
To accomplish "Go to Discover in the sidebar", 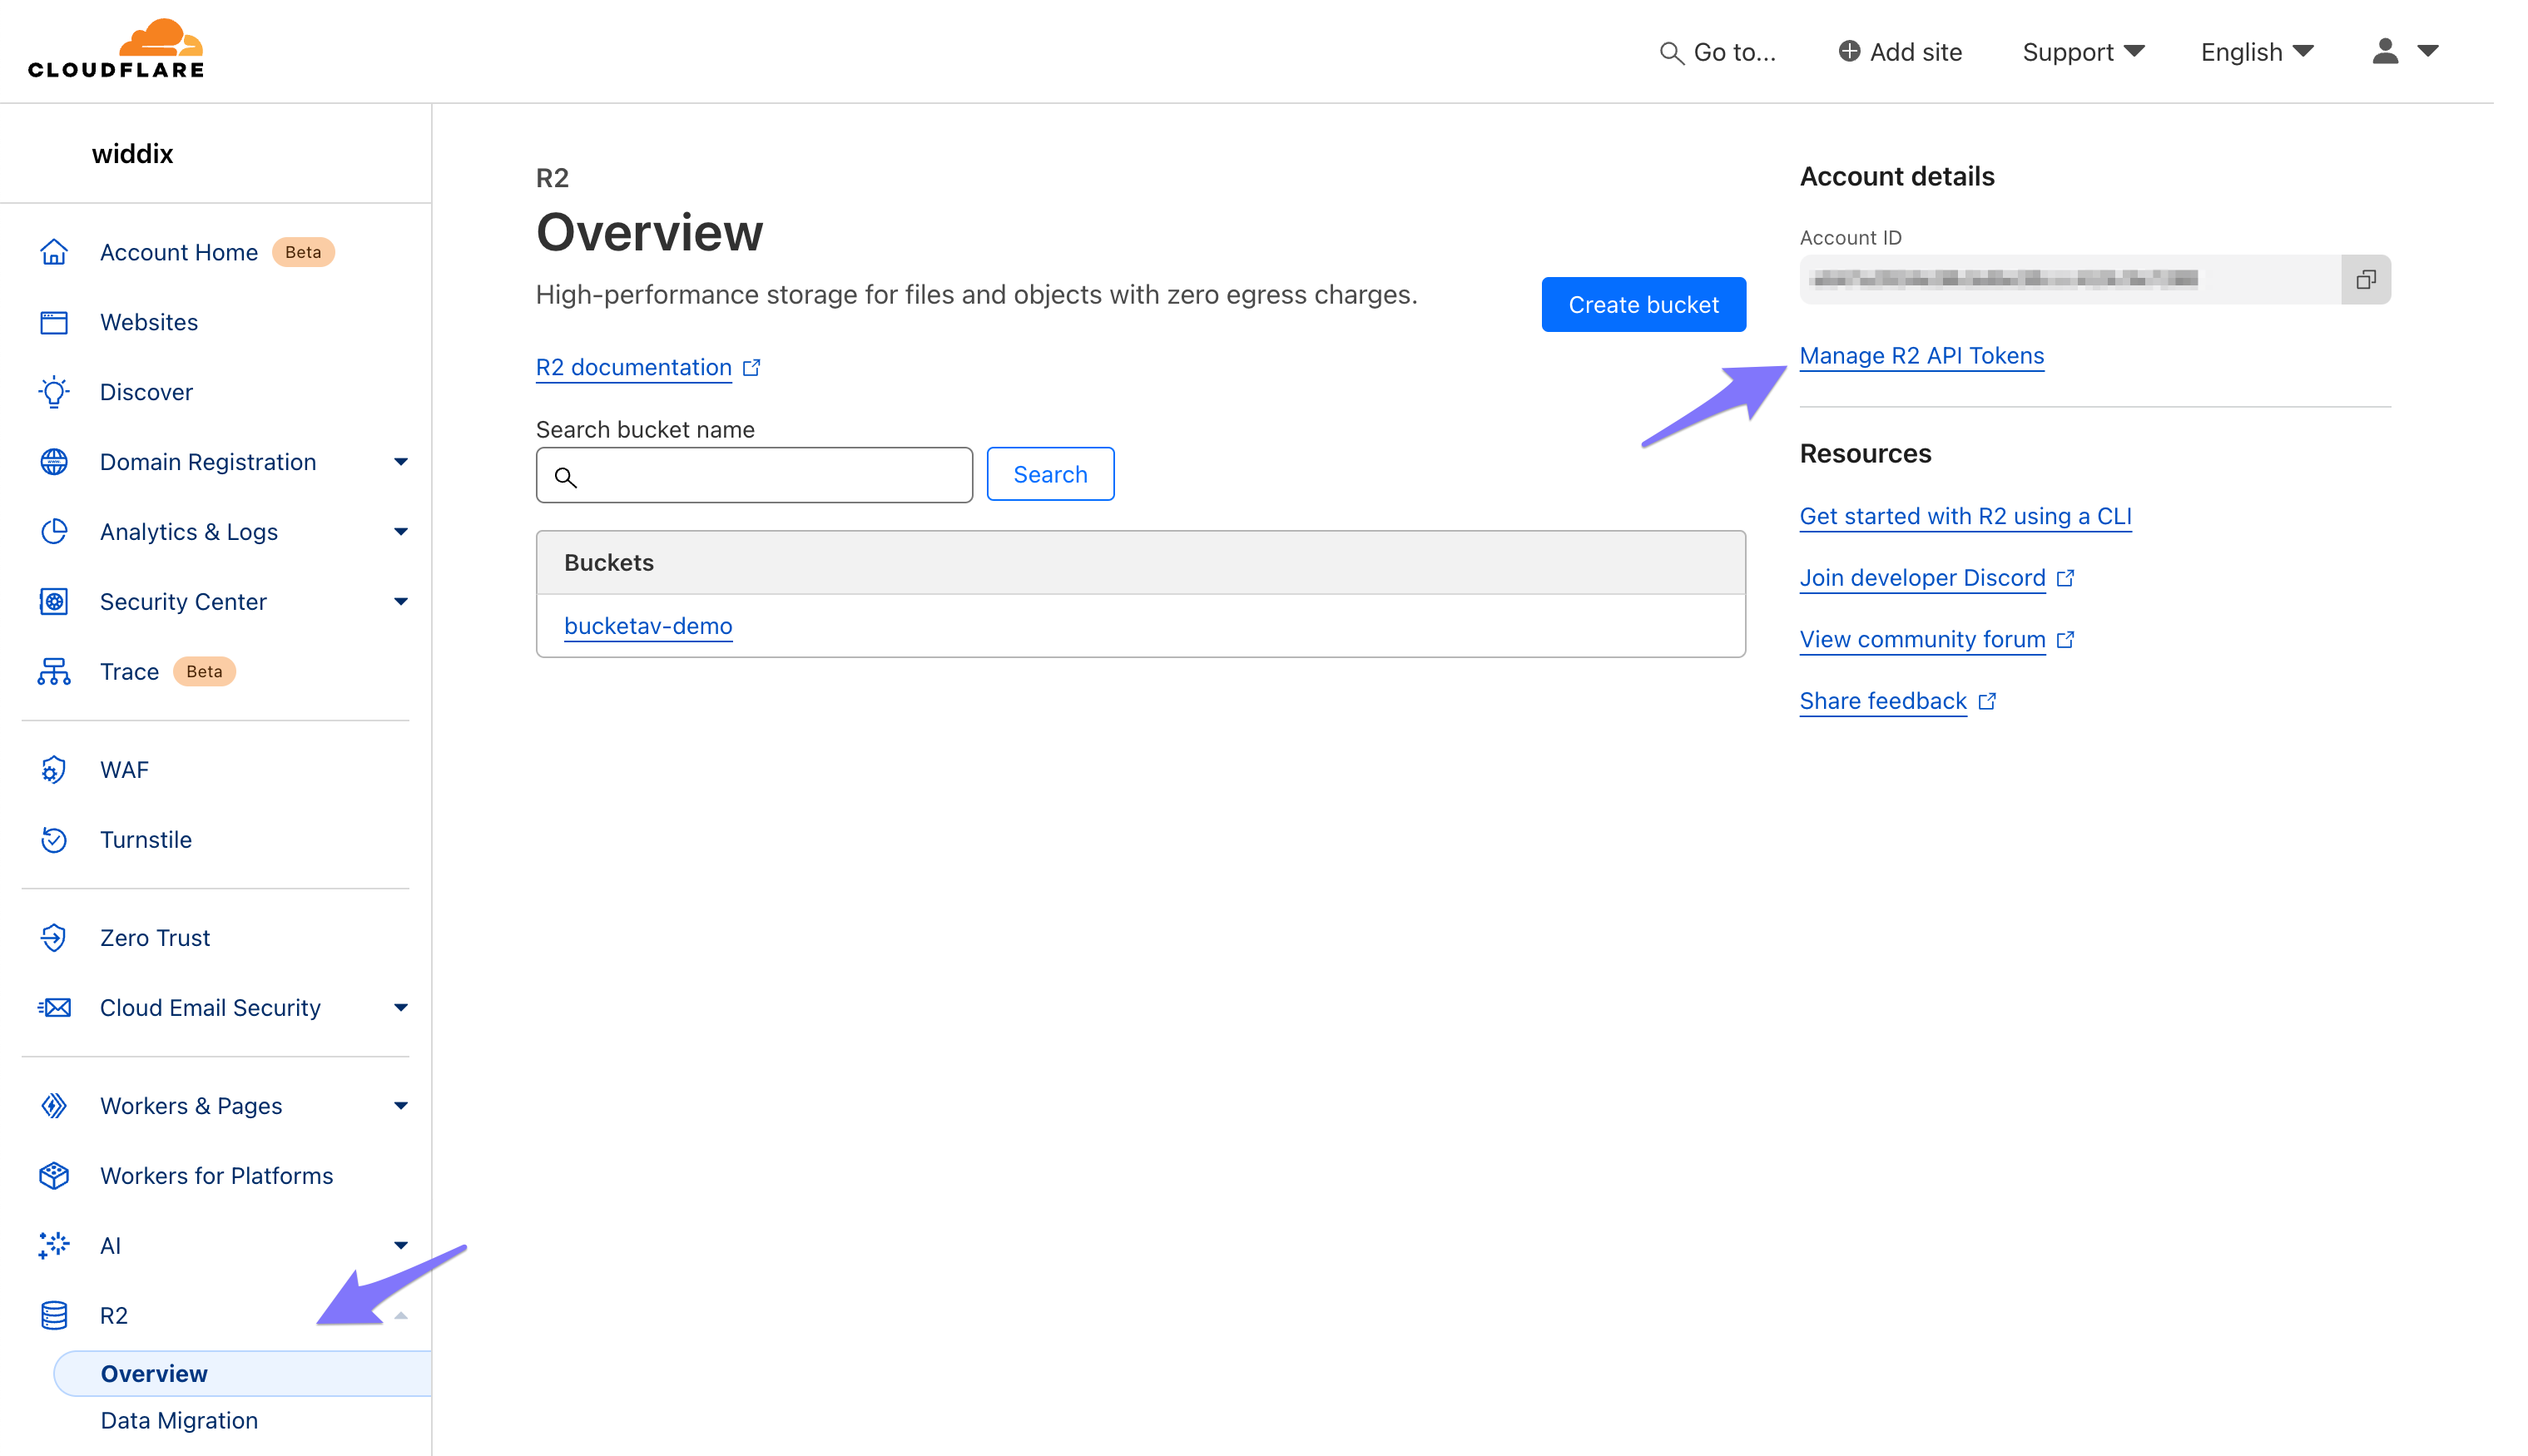I will click(146, 392).
